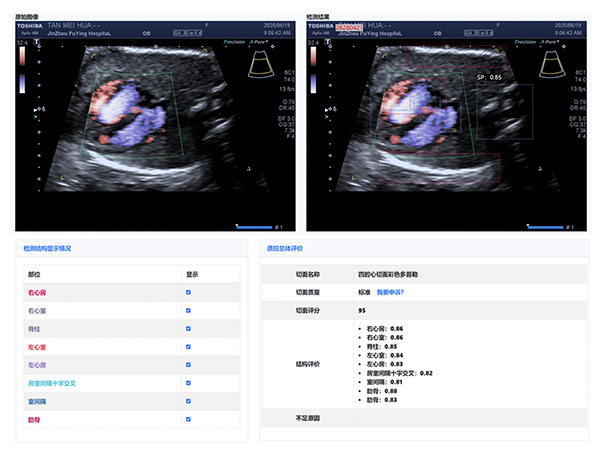Open the 检测结果 ultrasound image

[447, 125]
